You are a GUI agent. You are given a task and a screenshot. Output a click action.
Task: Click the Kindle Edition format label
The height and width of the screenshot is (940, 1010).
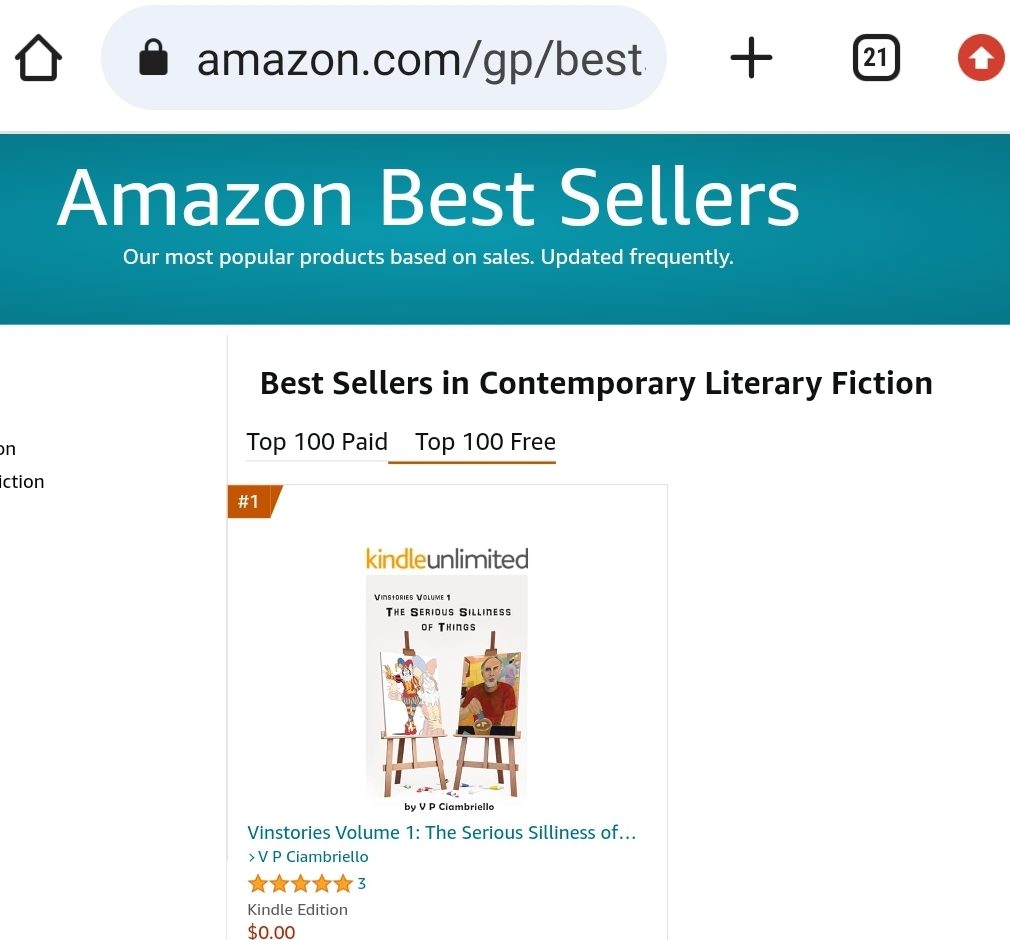coord(297,909)
